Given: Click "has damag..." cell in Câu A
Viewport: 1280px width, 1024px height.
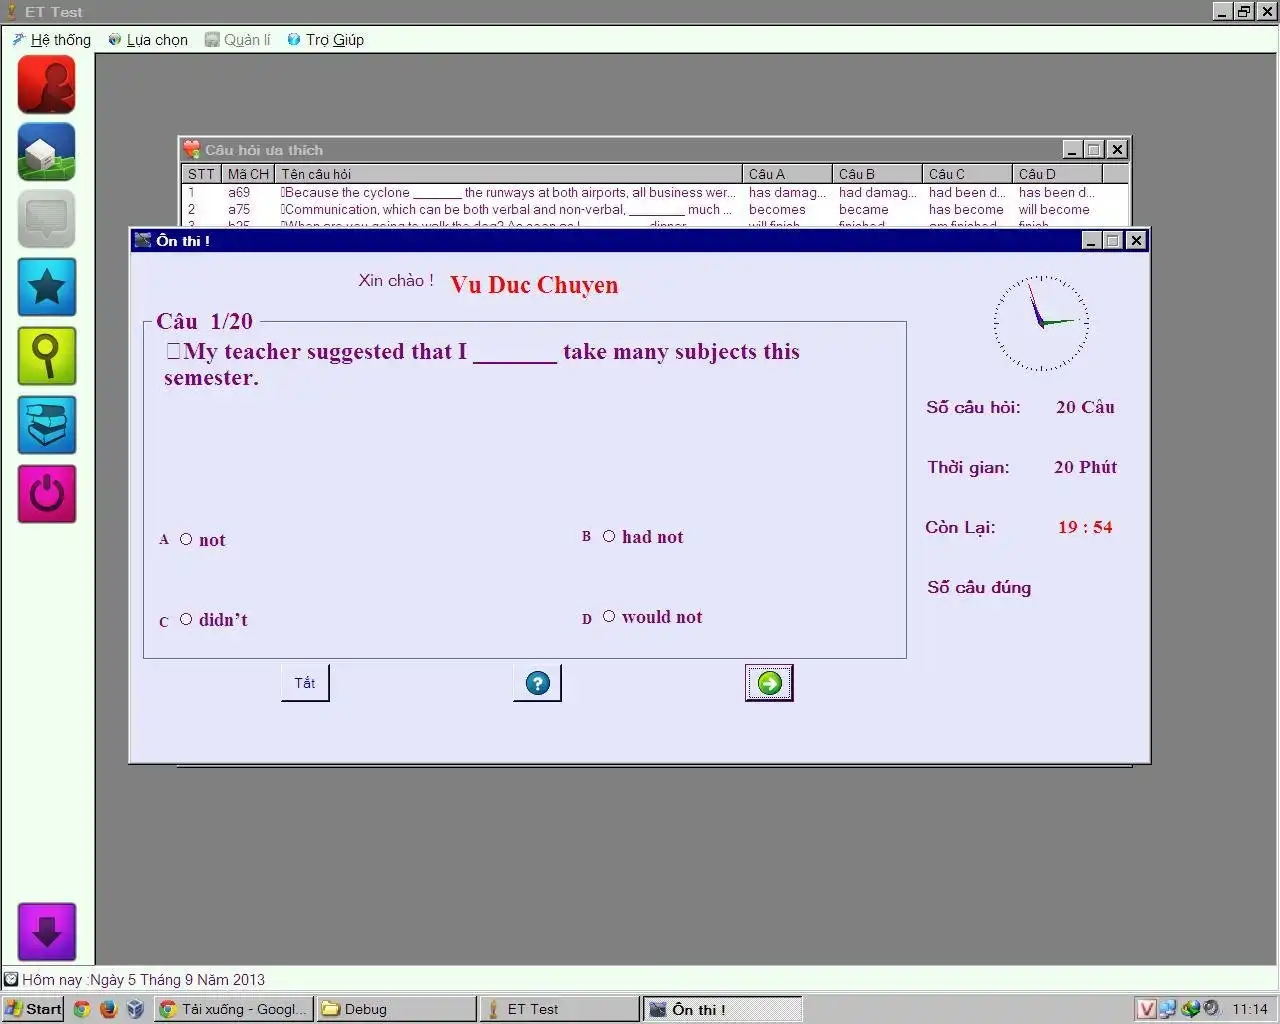Looking at the screenshot, I should point(787,193).
